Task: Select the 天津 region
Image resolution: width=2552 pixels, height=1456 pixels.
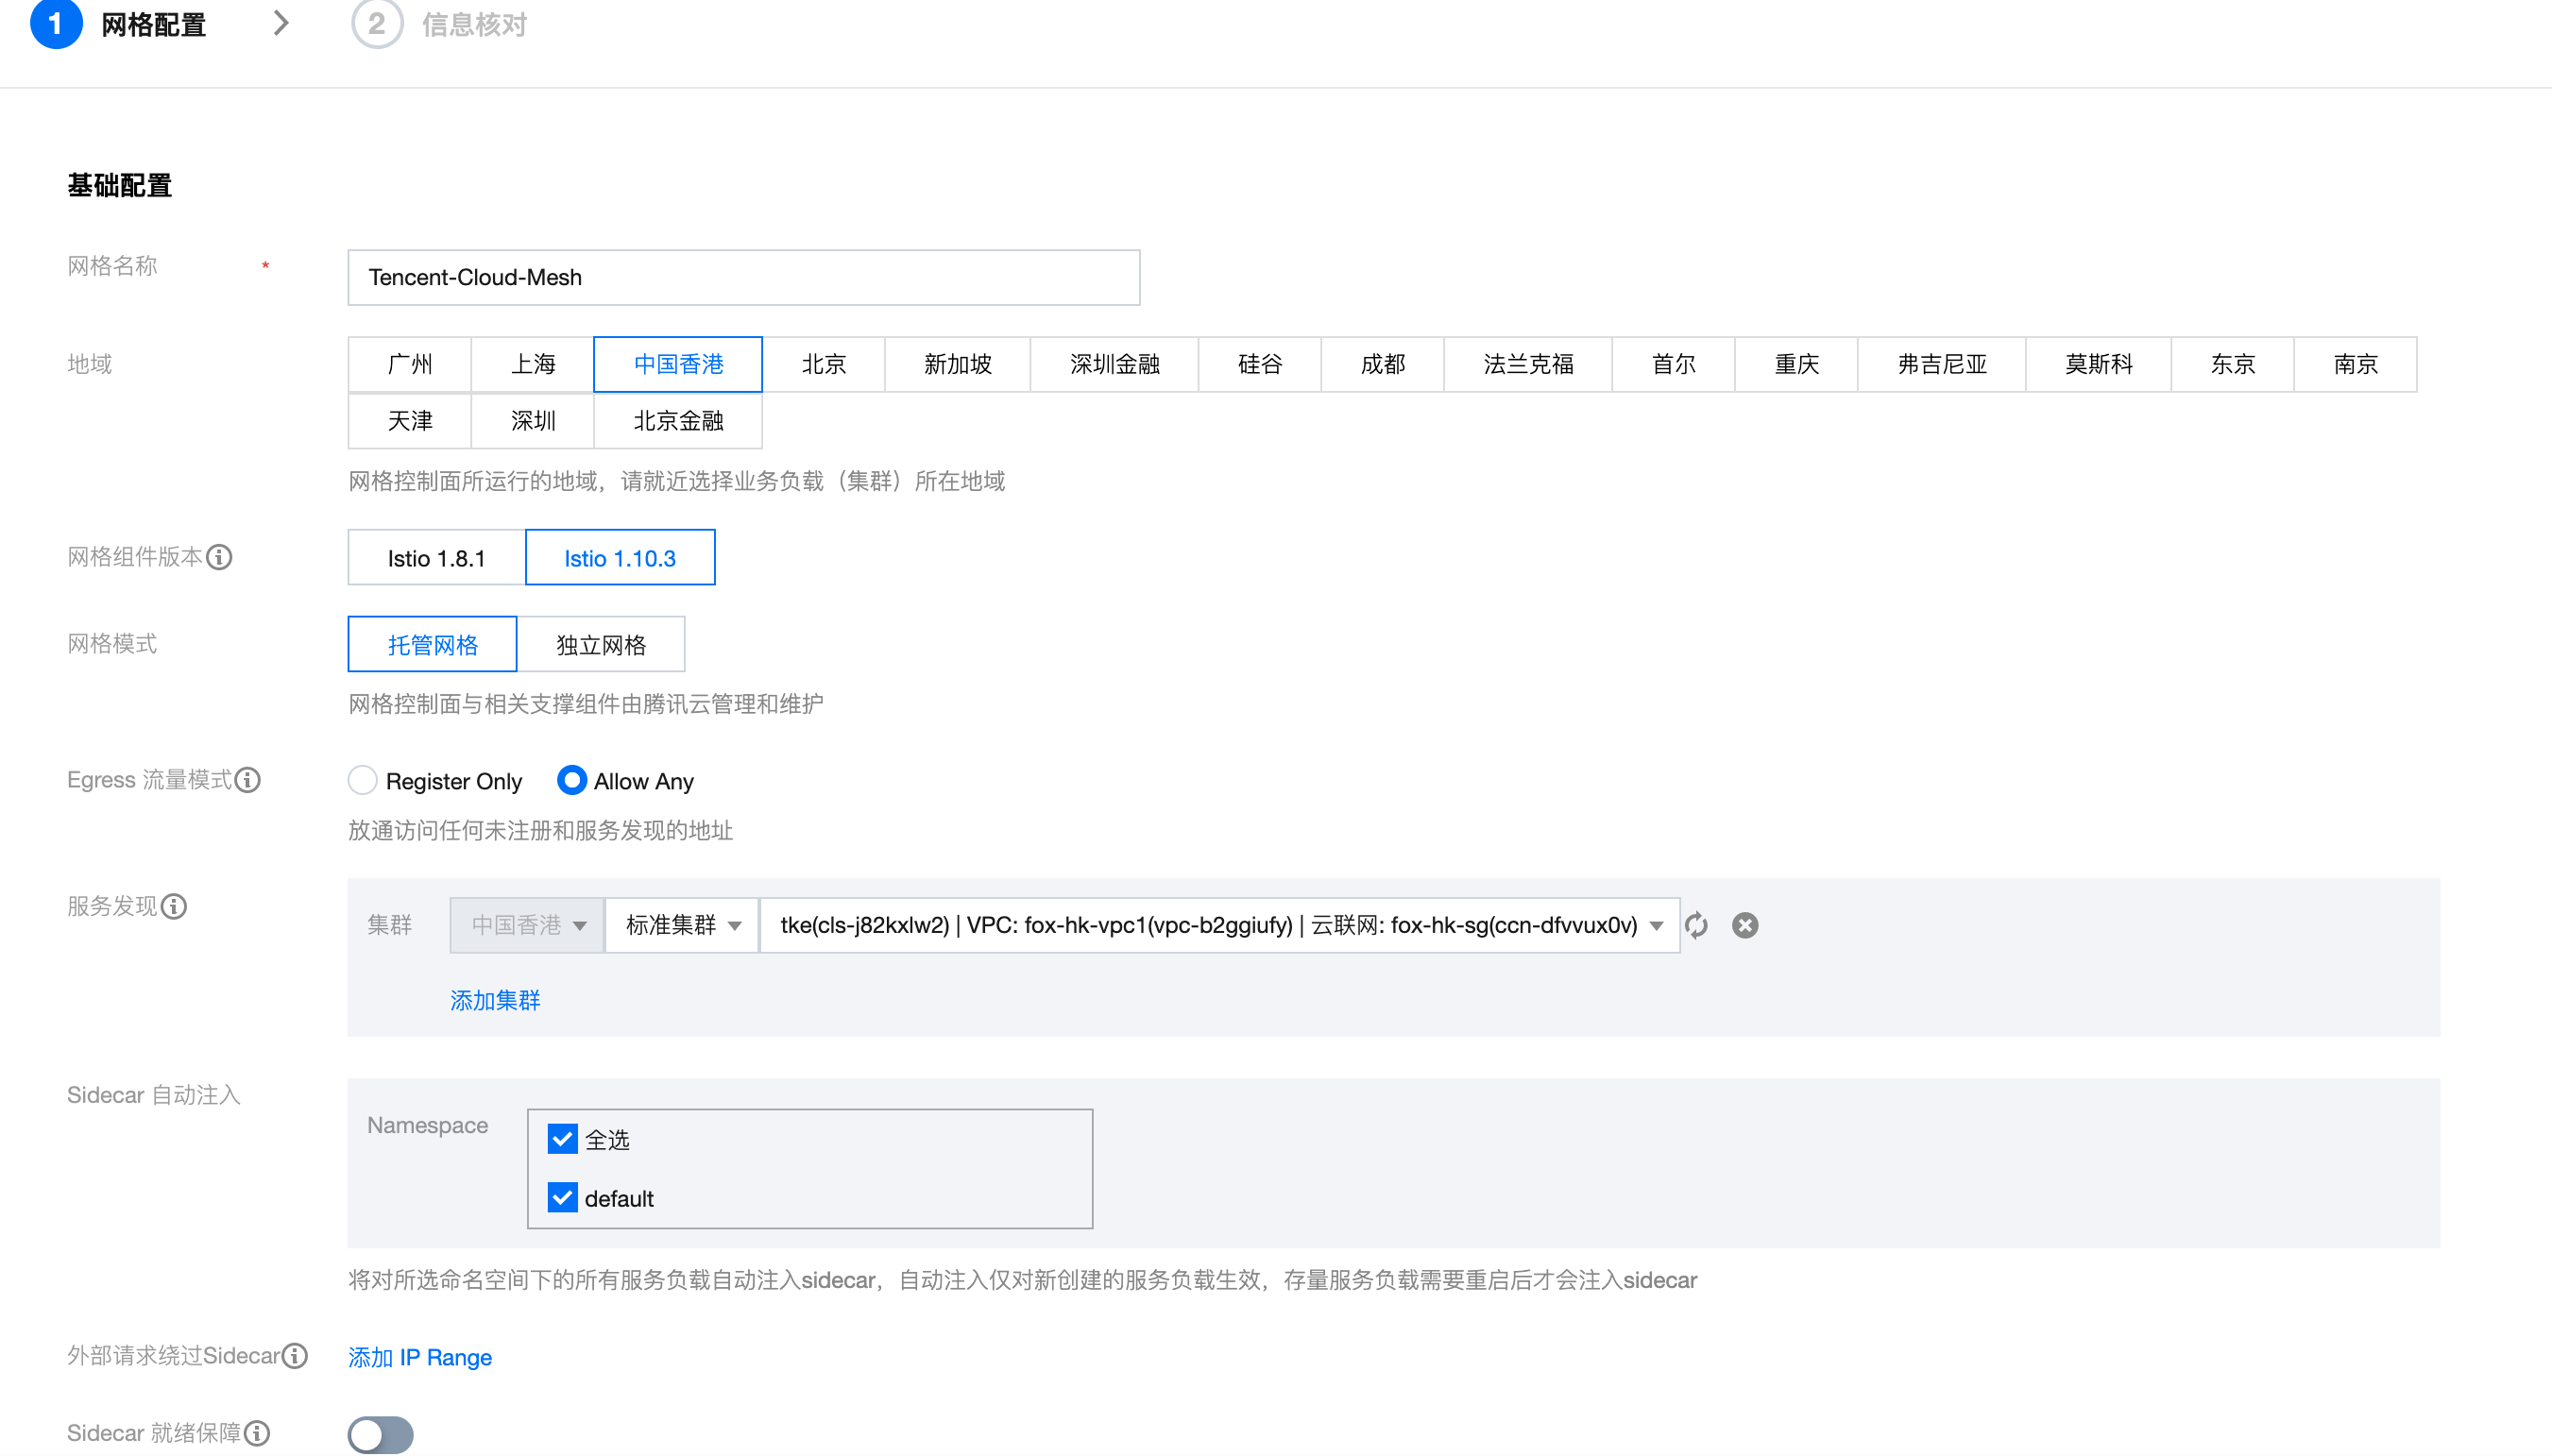Action: click(410, 421)
